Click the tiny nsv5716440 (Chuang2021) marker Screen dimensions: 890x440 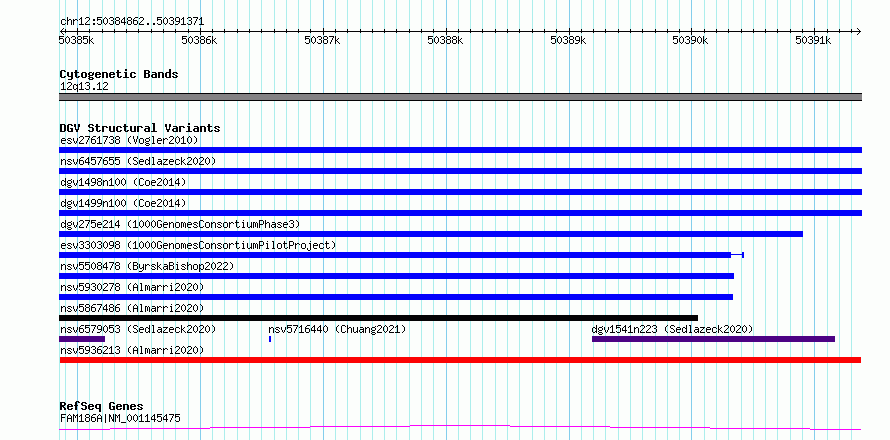pos(270,339)
